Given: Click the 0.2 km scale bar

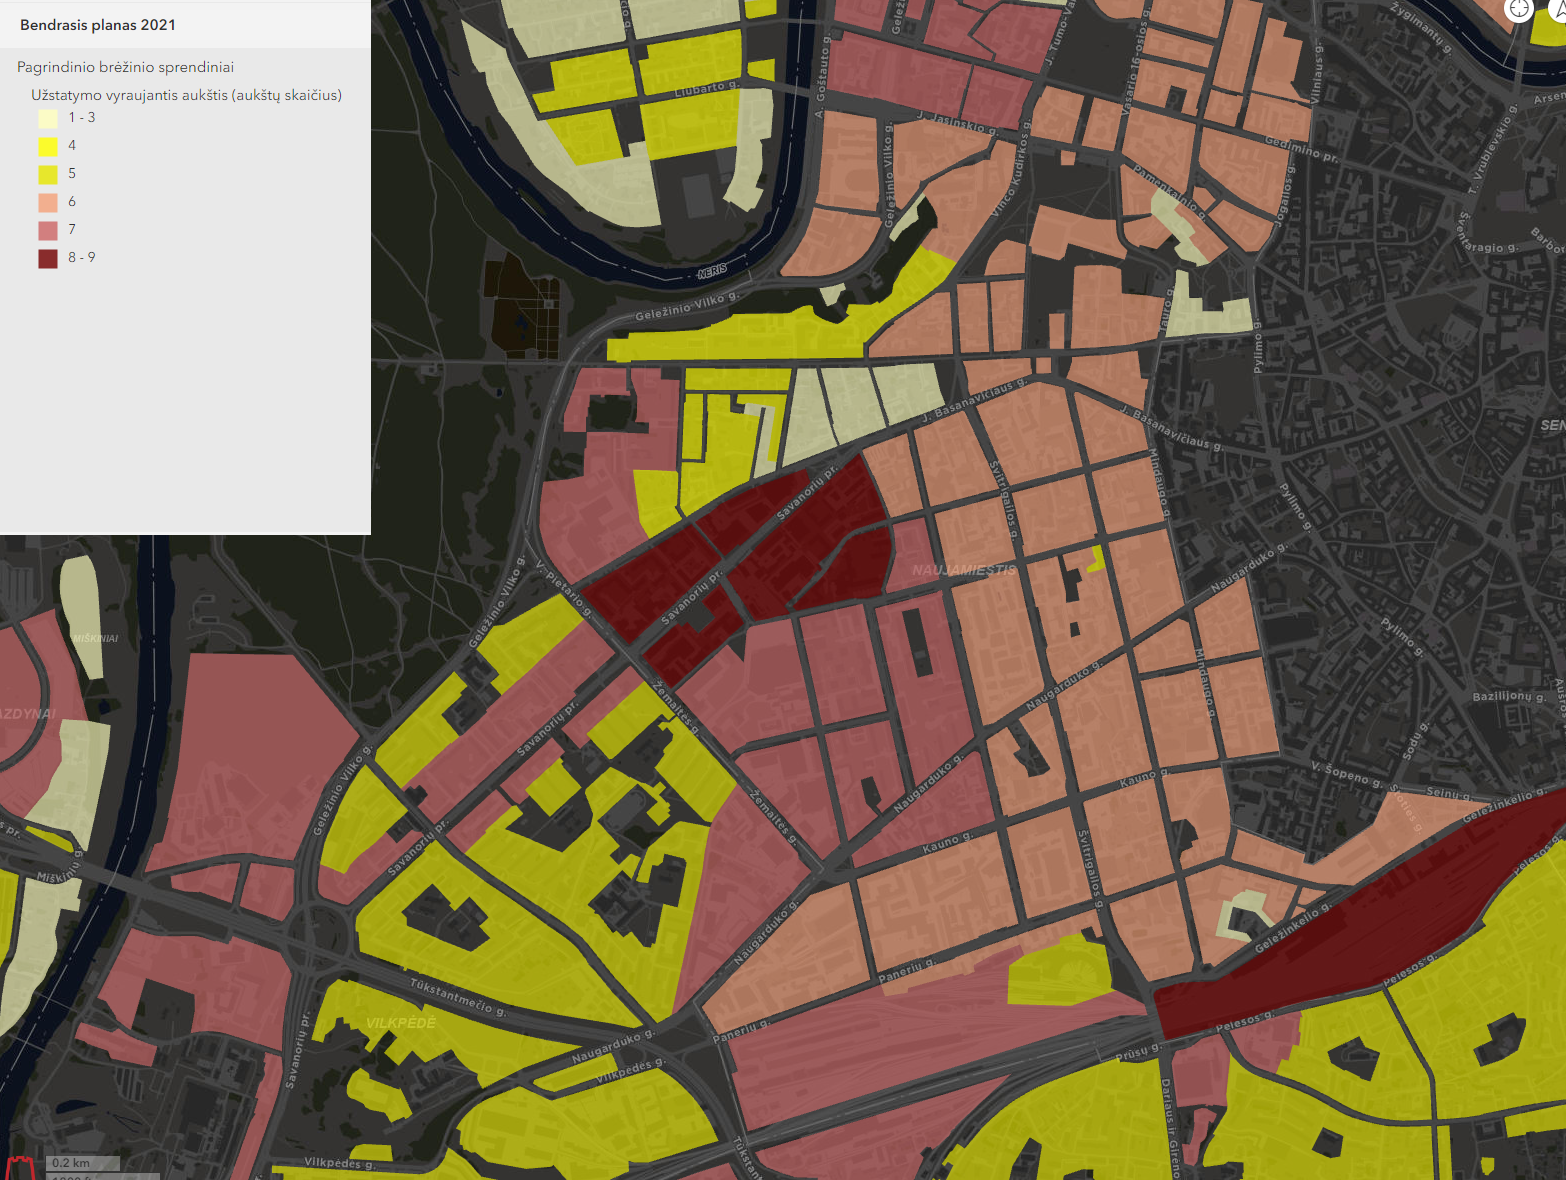Looking at the screenshot, I should [x=84, y=1163].
